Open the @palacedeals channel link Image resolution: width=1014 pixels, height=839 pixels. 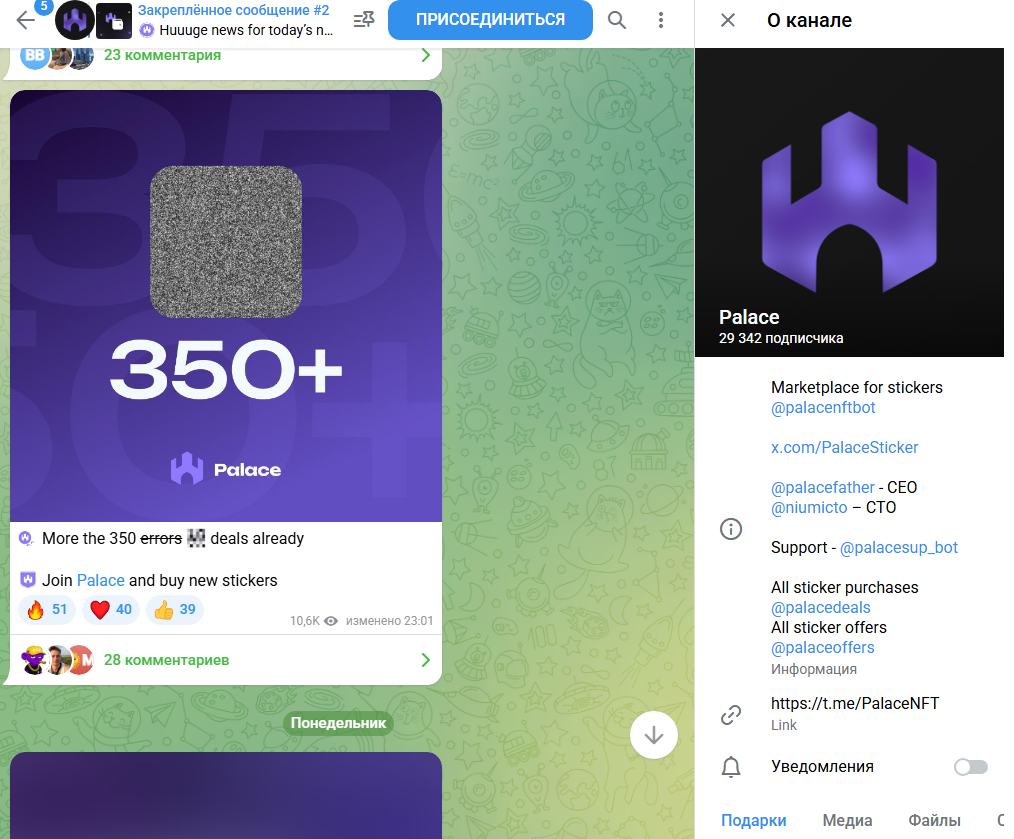click(821, 607)
